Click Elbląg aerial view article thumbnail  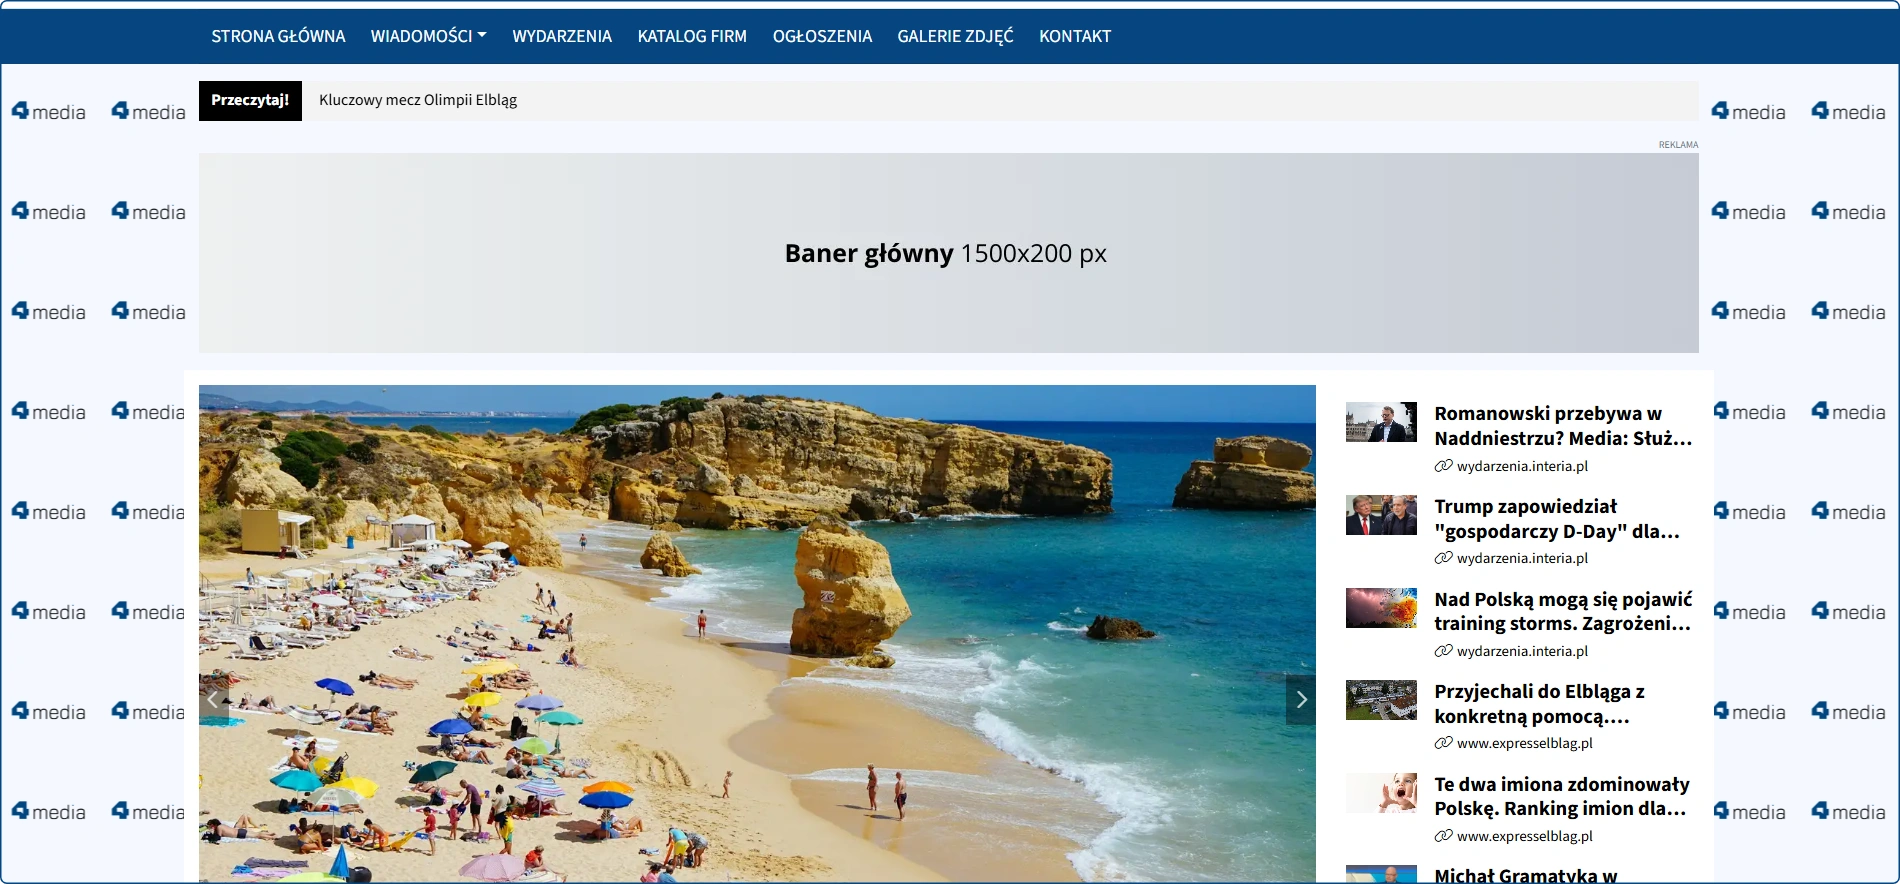[1381, 700]
